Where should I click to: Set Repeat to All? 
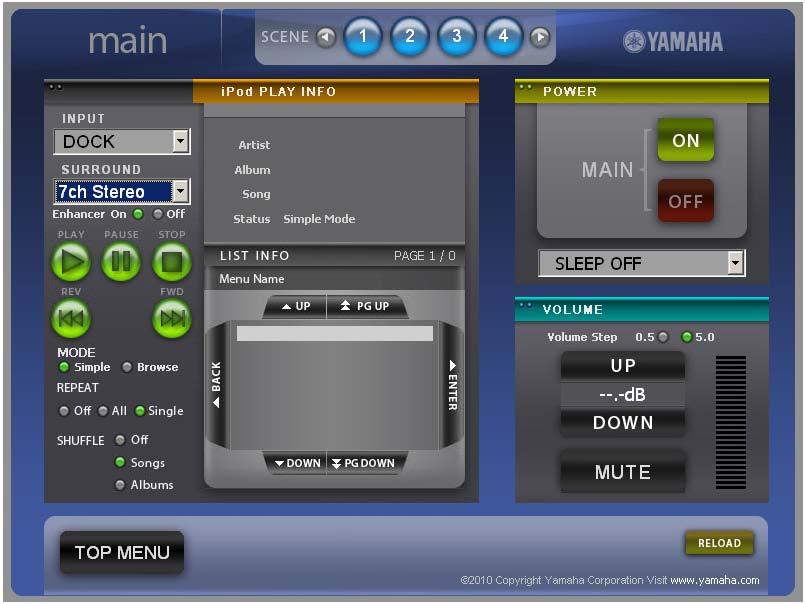103,411
